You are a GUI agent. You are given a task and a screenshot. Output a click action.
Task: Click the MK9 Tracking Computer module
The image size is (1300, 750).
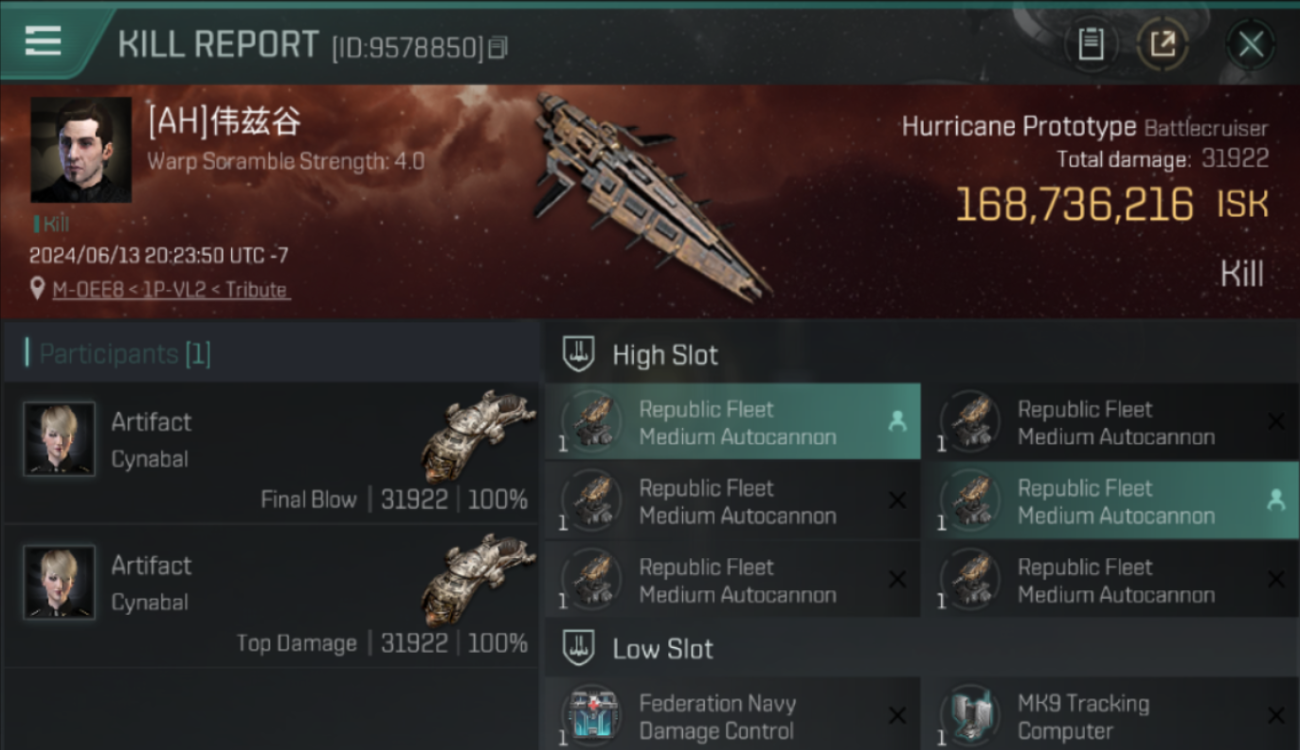1111,714
